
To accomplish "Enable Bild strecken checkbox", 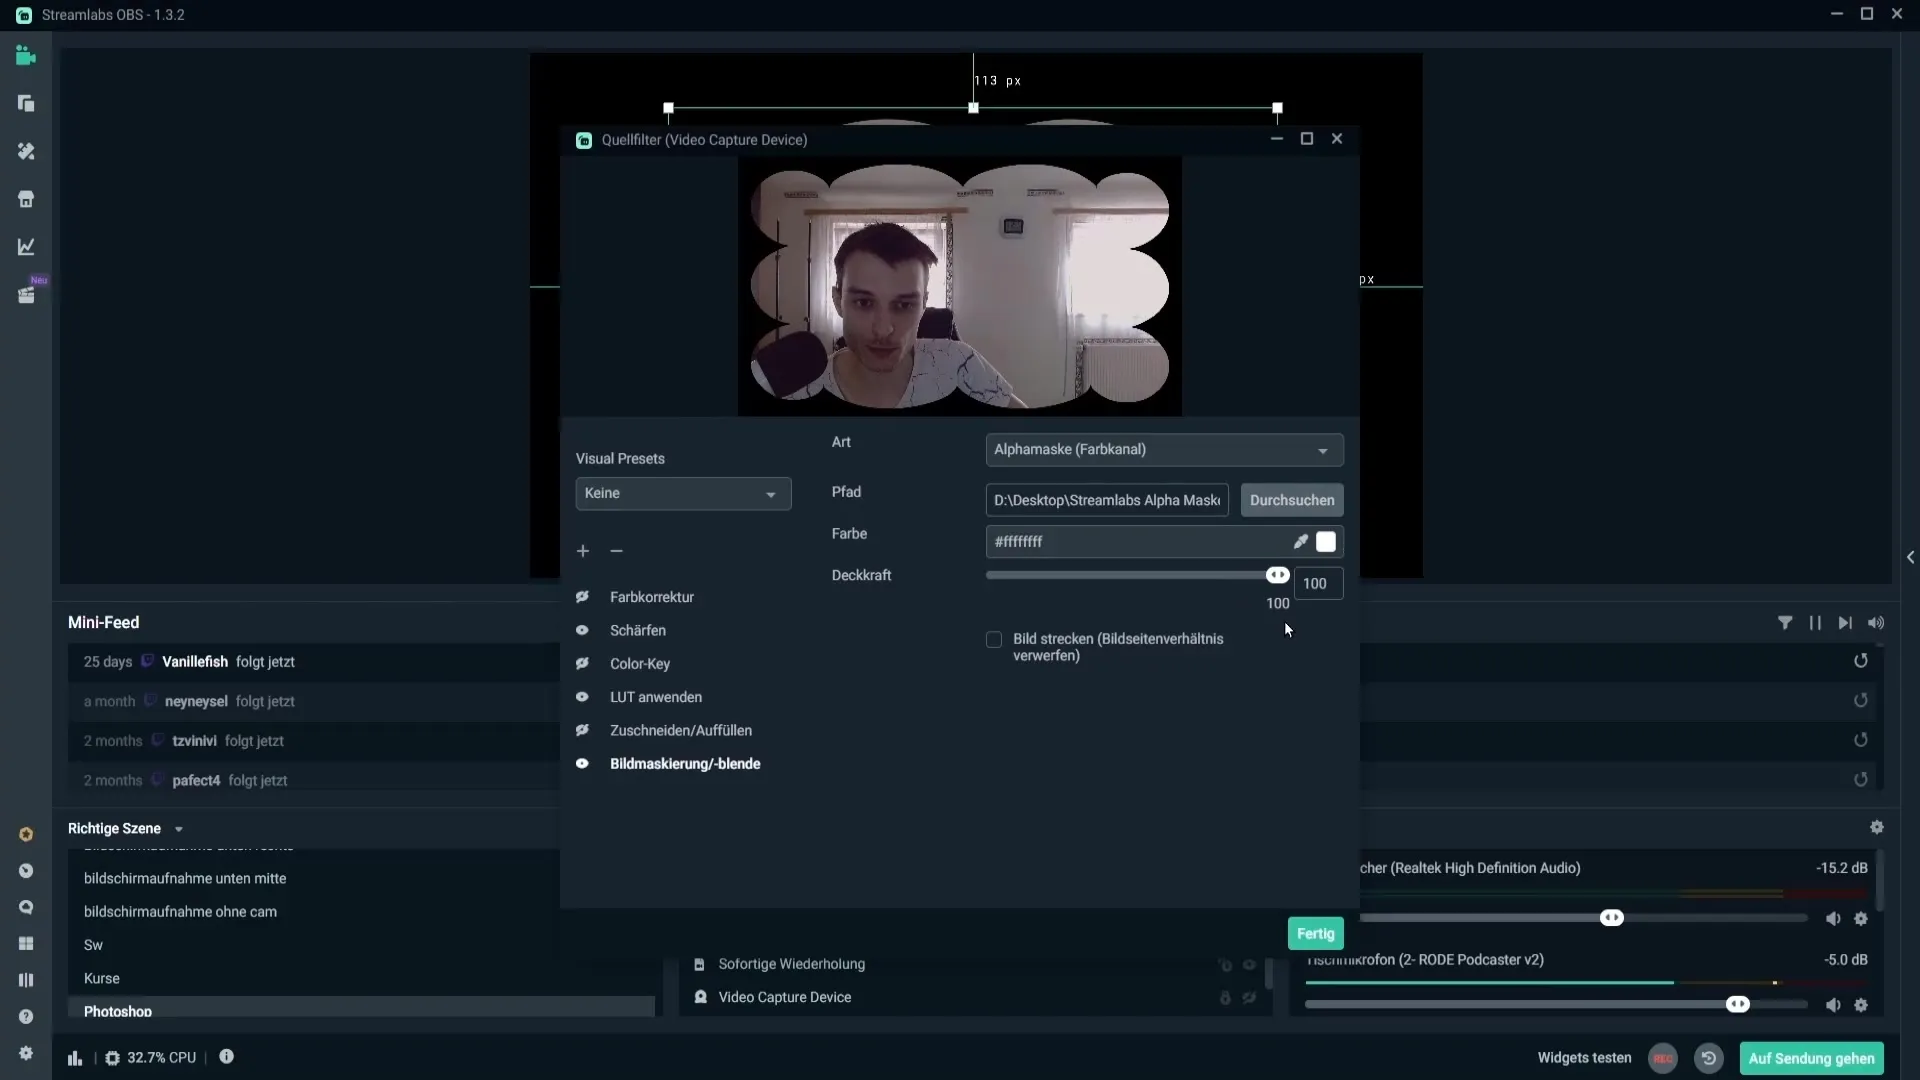I will coord(994,640).
